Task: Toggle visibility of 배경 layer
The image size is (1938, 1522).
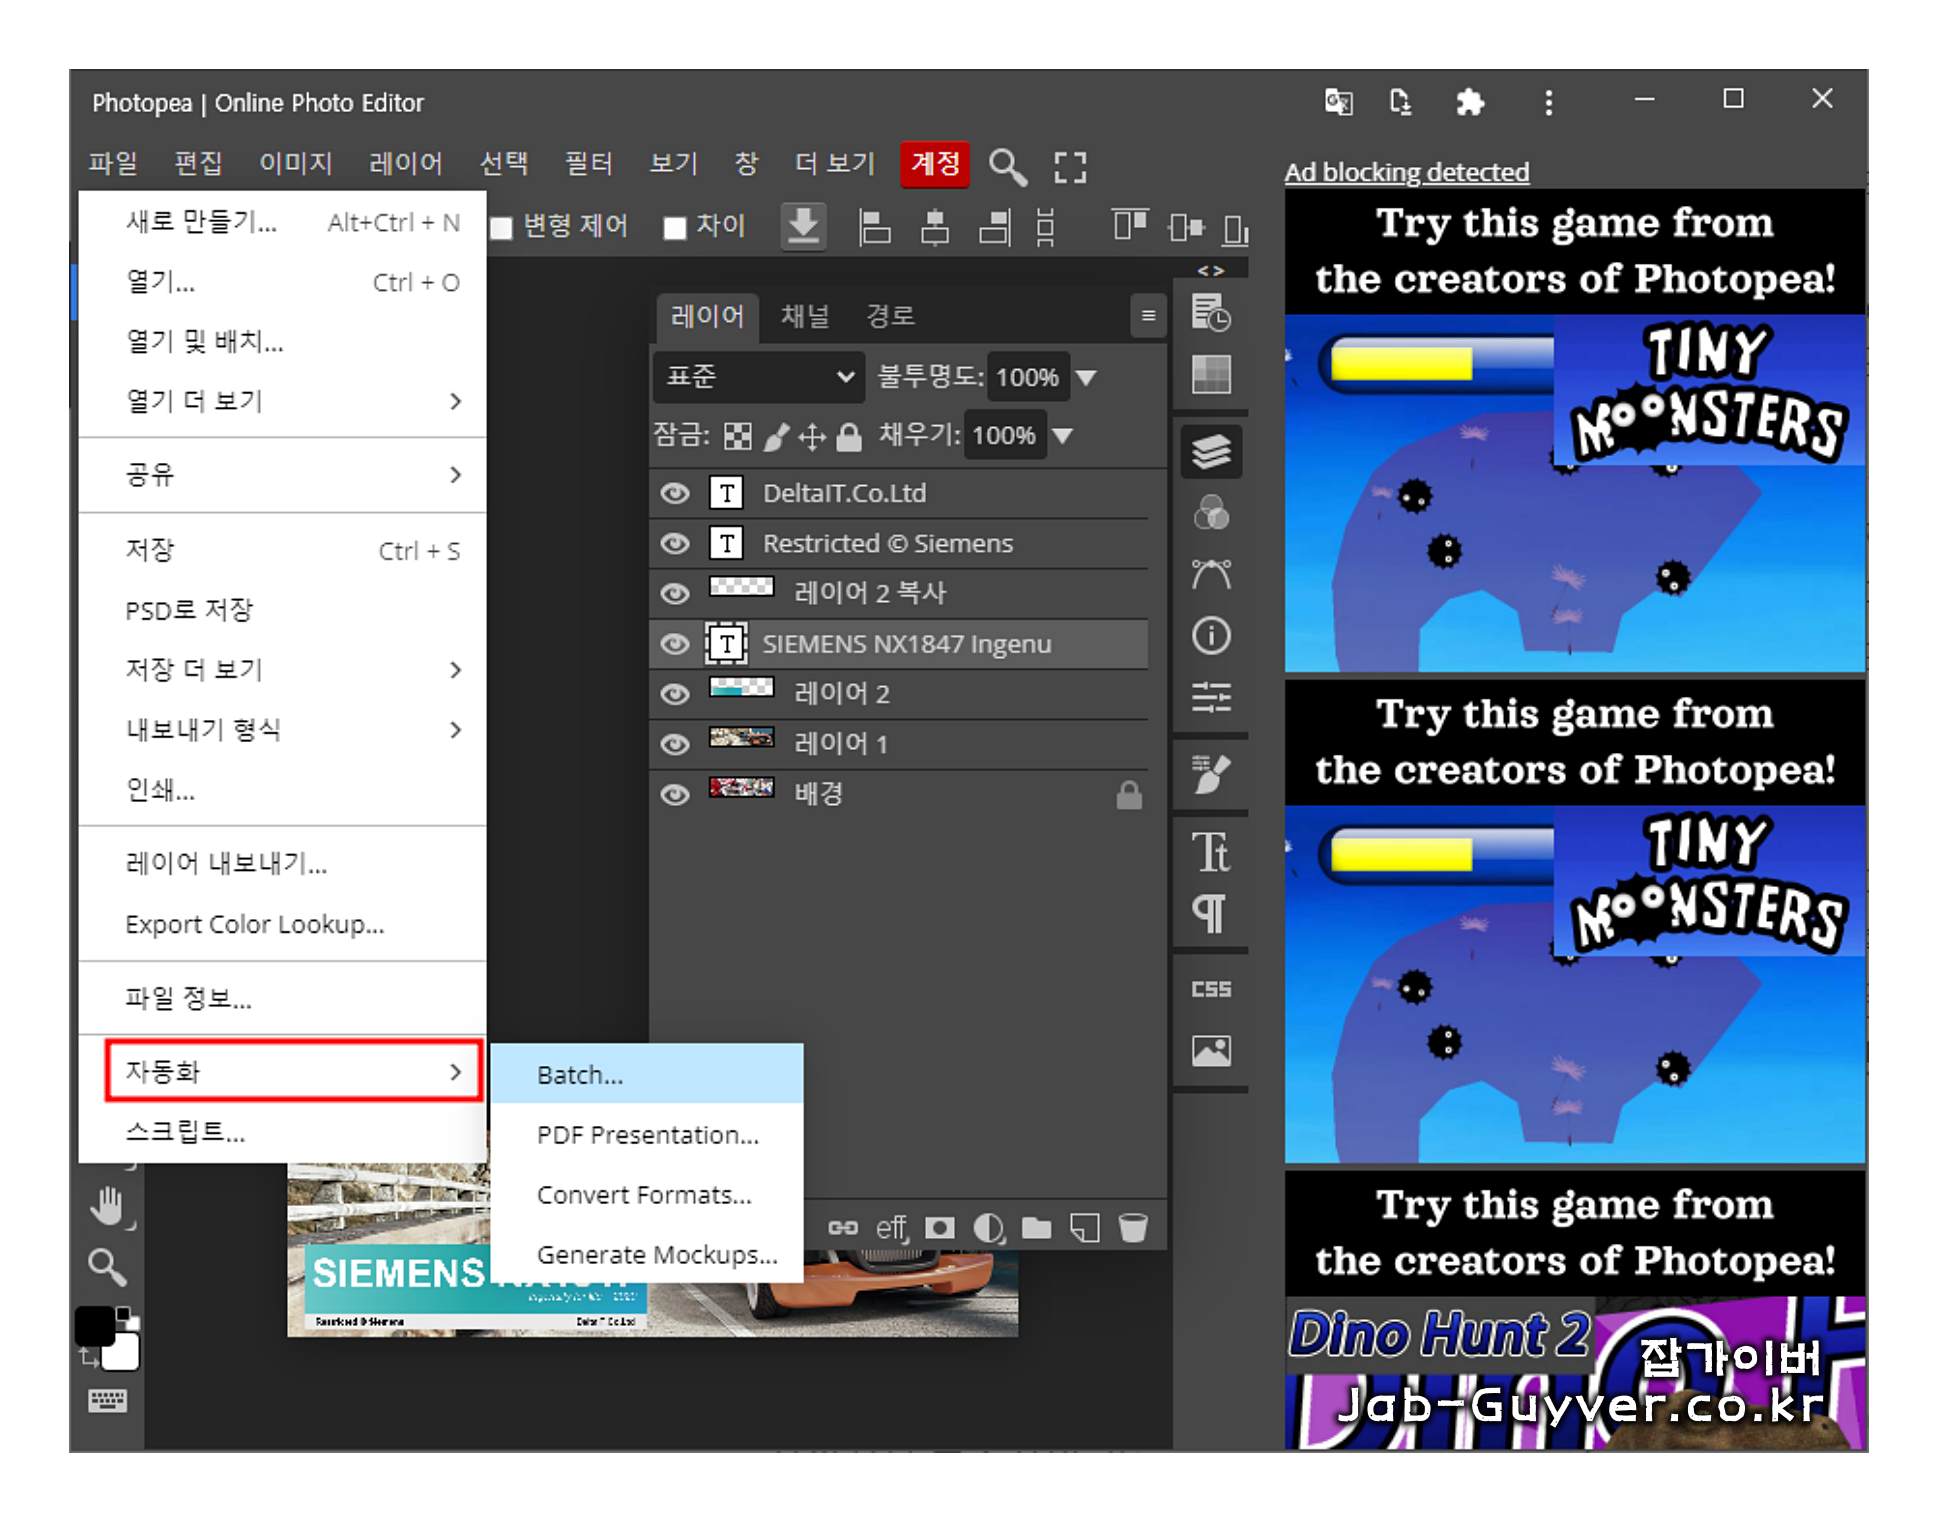Action: (675, 794)
